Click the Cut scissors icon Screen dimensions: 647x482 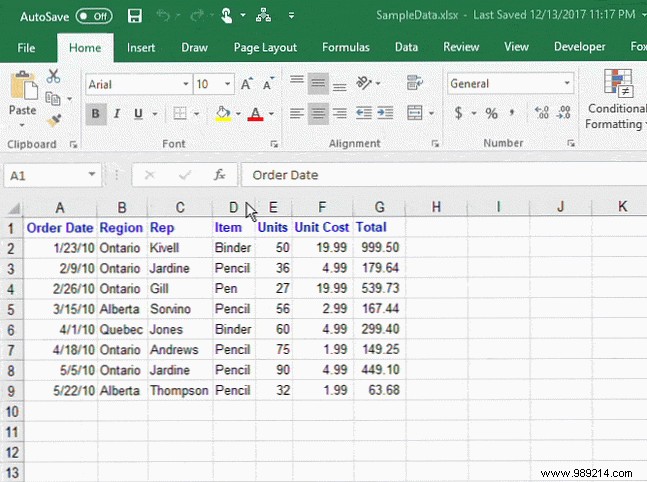point(53,76)
